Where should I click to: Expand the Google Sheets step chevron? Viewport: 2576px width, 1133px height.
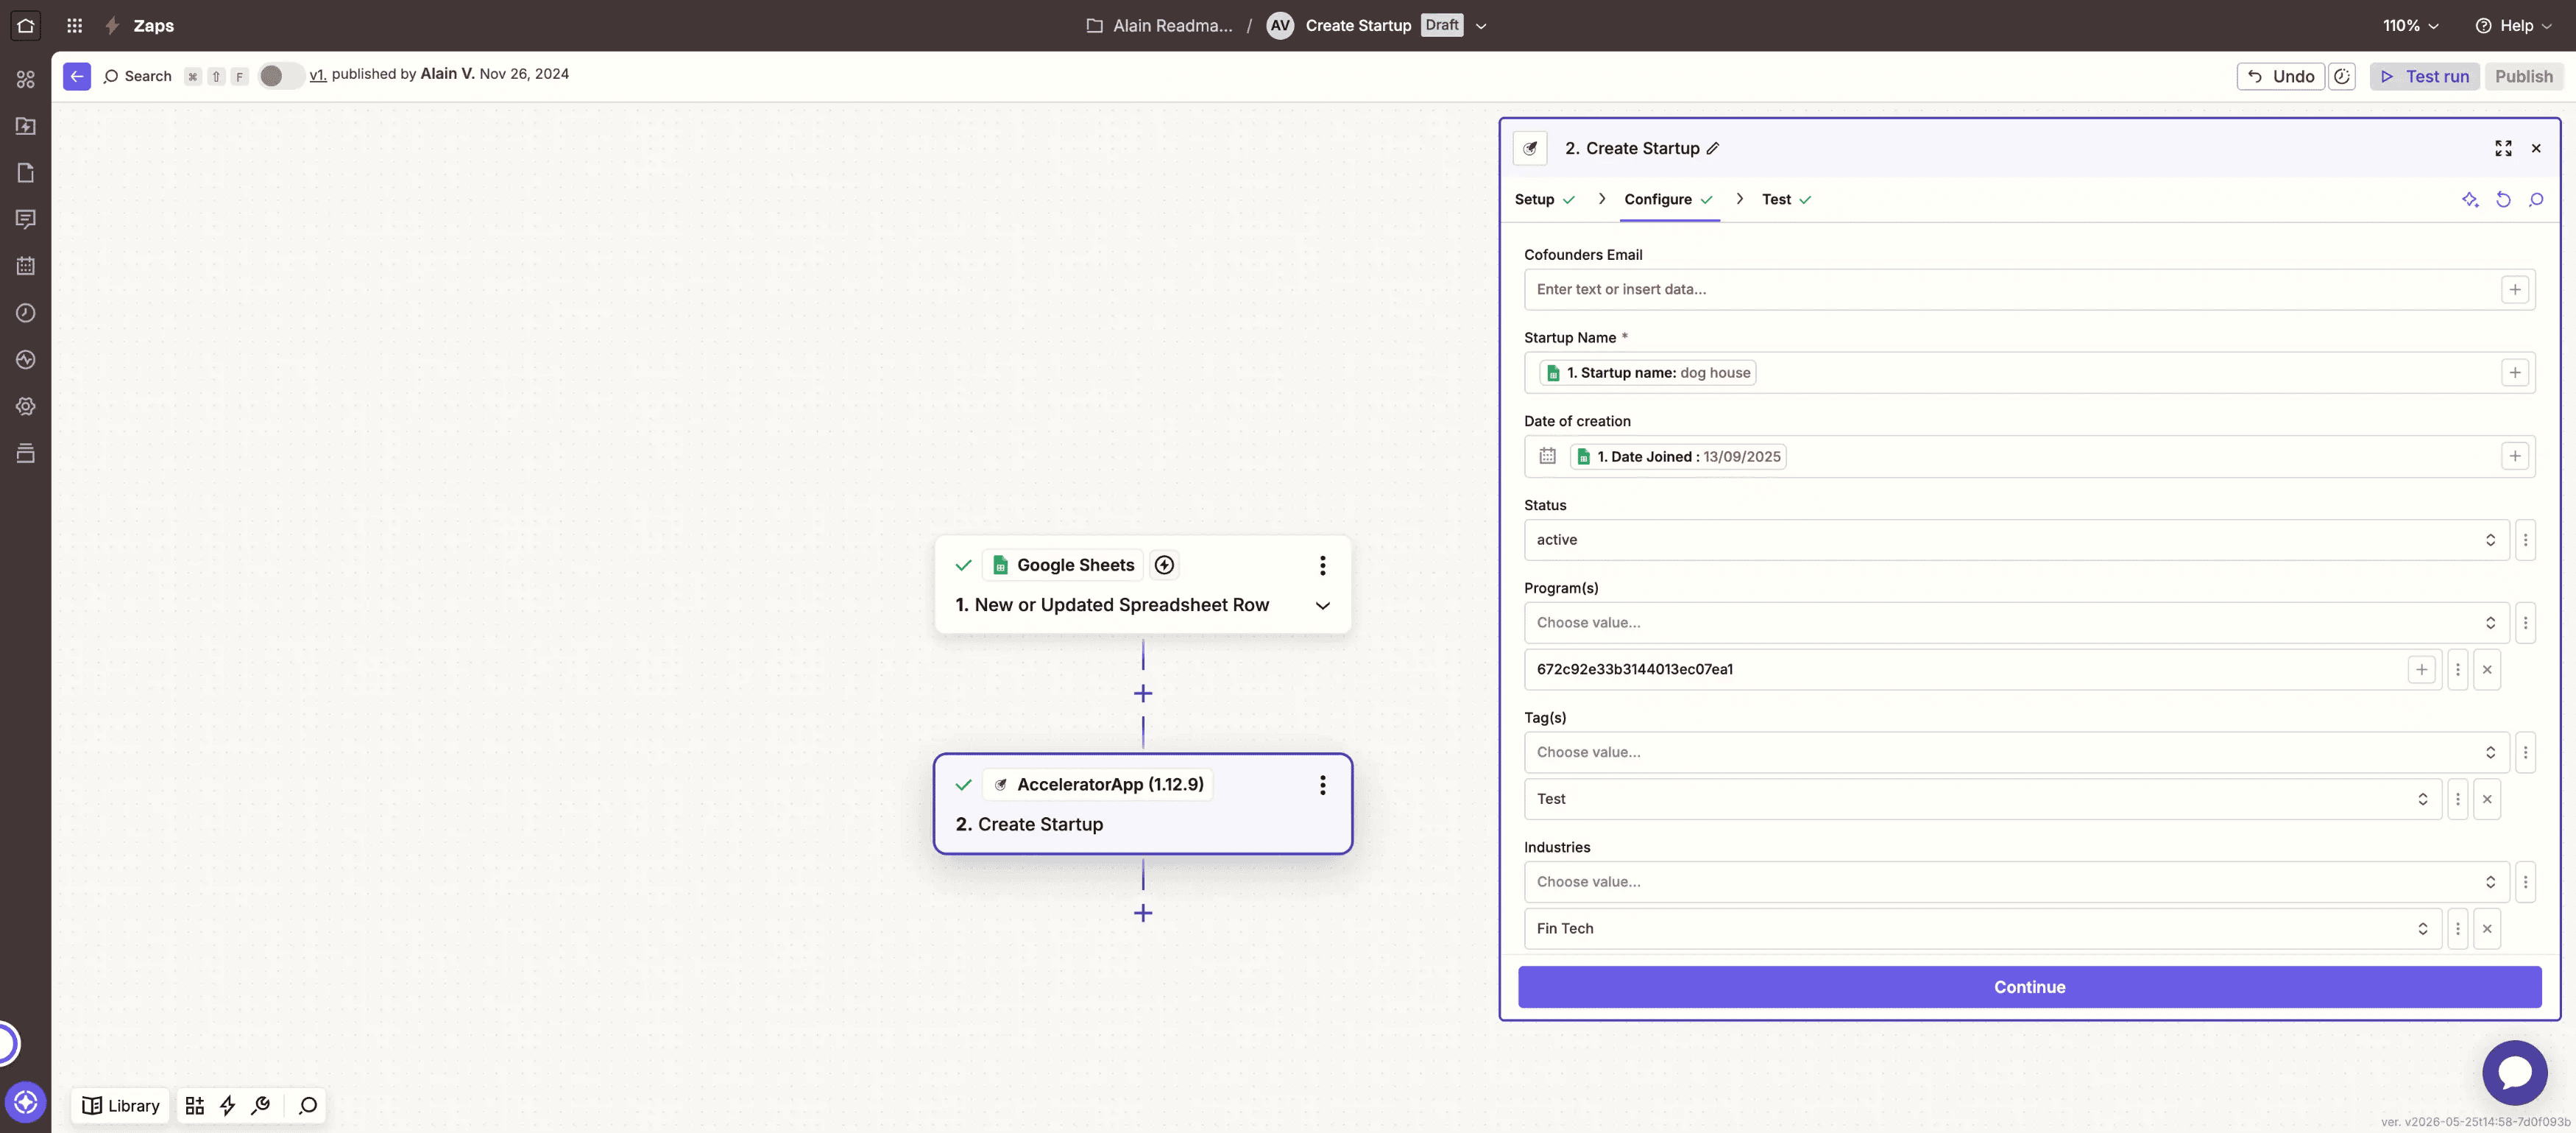tap(1322, 605)
